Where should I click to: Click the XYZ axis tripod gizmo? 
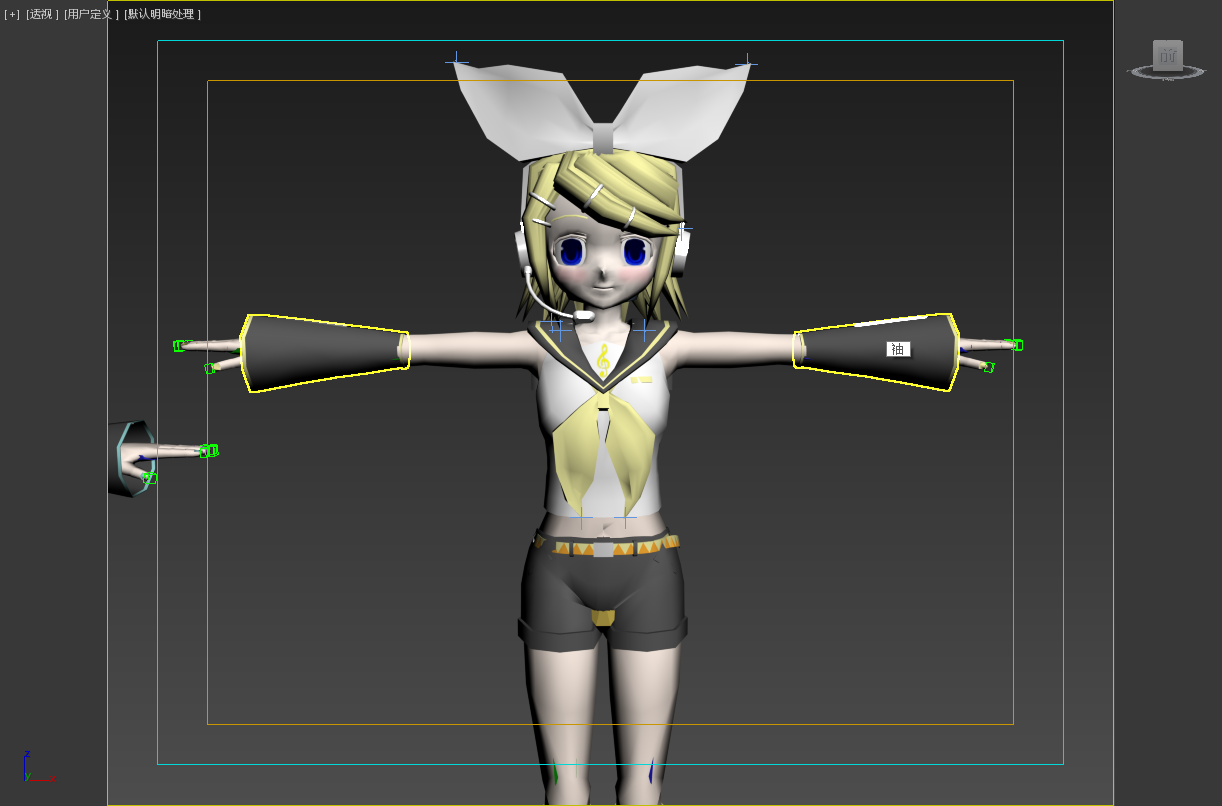pyautogui.click(x=30, y=770)
